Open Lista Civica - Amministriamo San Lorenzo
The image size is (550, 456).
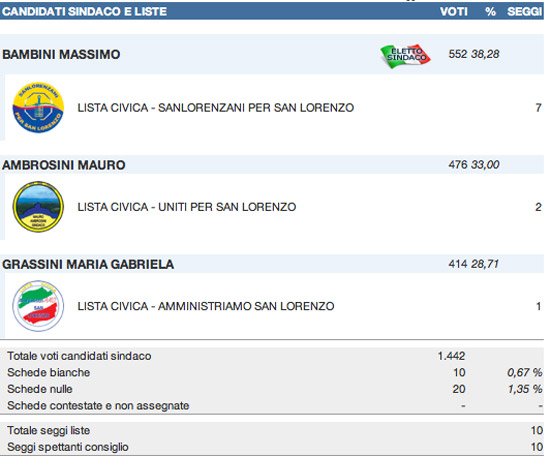click(206, 306)
